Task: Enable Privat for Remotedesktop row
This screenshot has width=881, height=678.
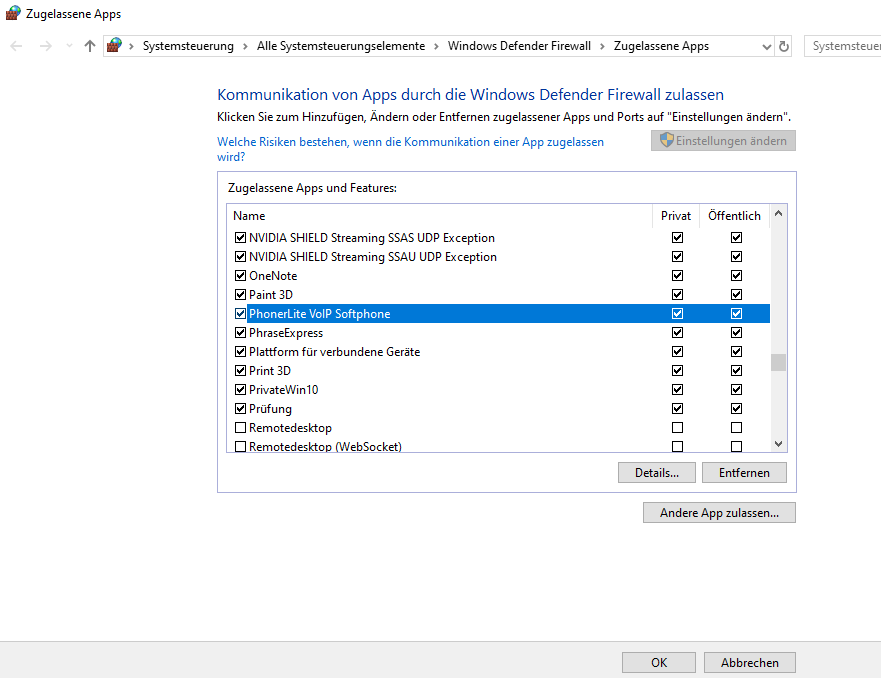Action: (x=678, y=427)
